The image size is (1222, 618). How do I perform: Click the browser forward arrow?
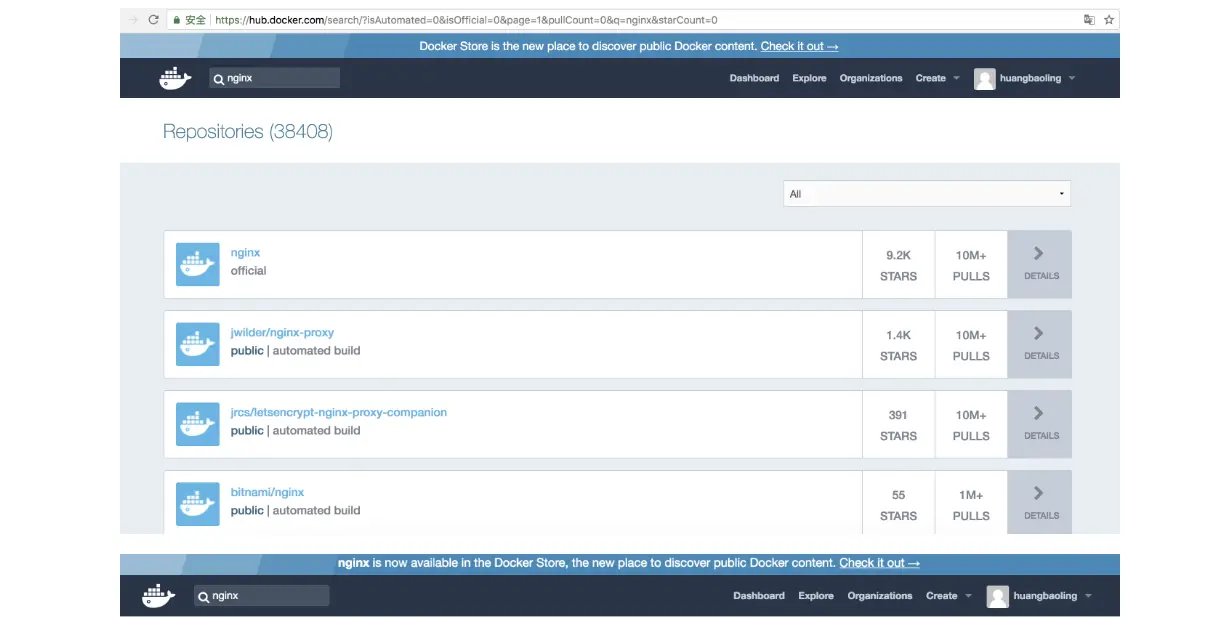click(x=133, y=20)
